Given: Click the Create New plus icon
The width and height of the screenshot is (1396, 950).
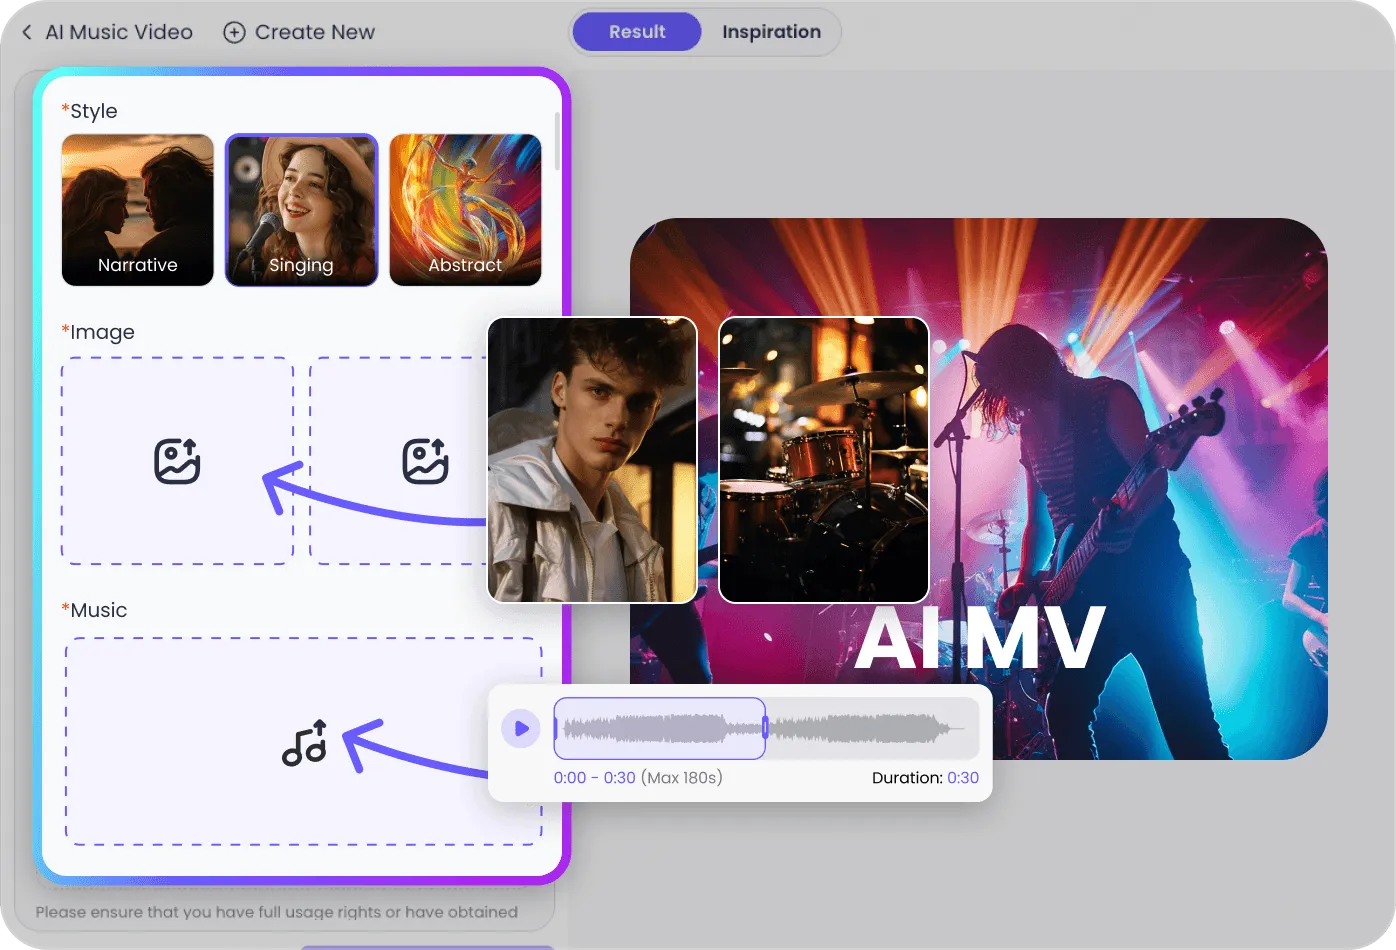Looking at the screenshot, I should 234,31.
